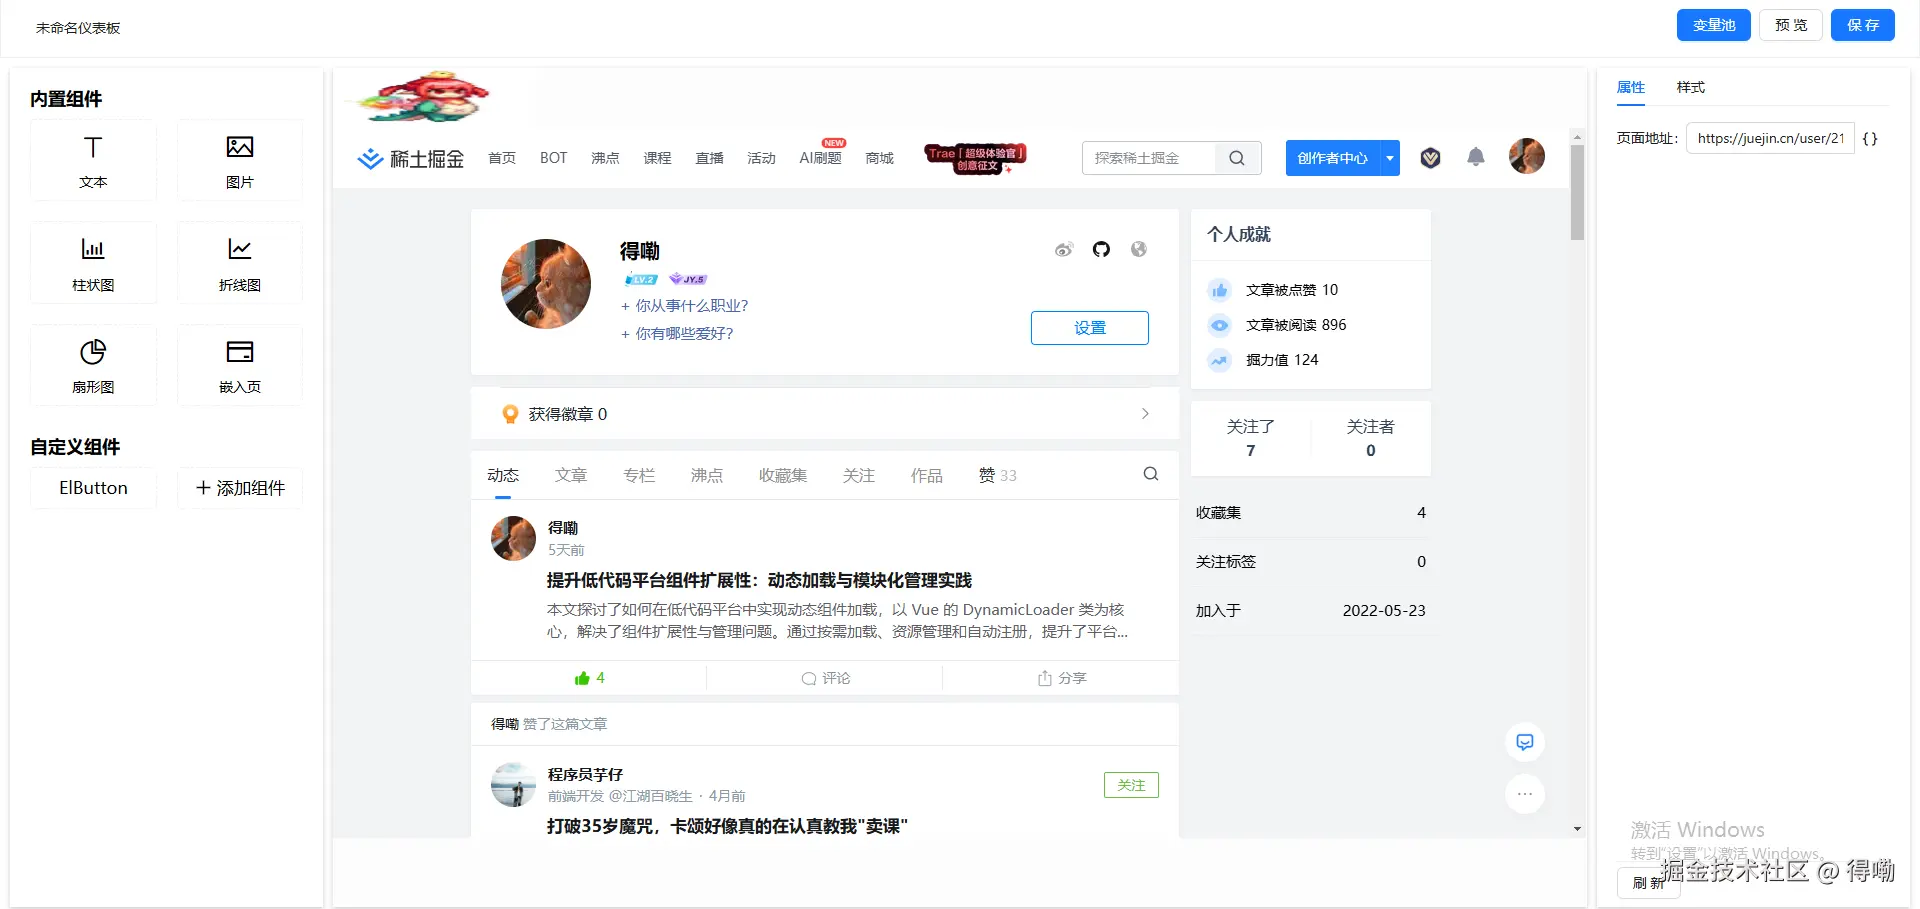This screenshot has width=1920, height=909.
Task: Follow 程序员芋仔 with the 关注 button
Action: (1130, 785)
